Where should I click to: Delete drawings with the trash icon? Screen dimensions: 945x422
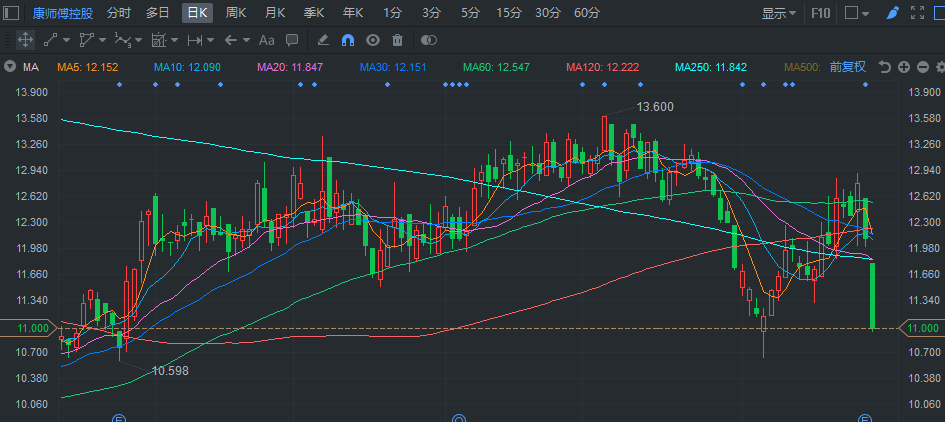(x=397, y=40)
